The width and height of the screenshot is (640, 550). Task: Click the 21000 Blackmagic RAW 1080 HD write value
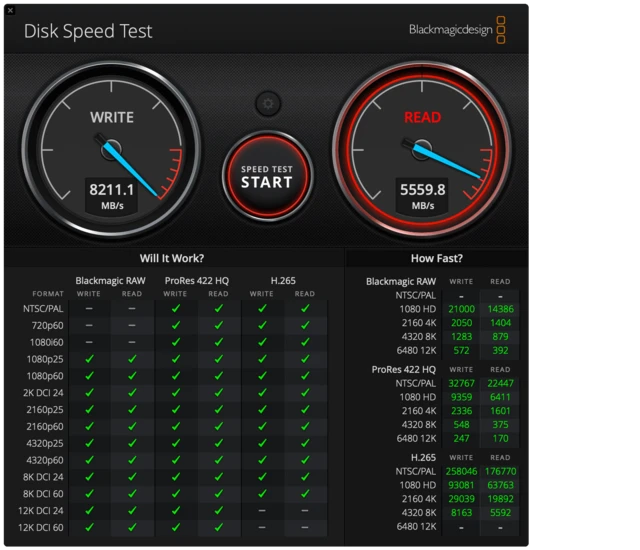point(462,309)
